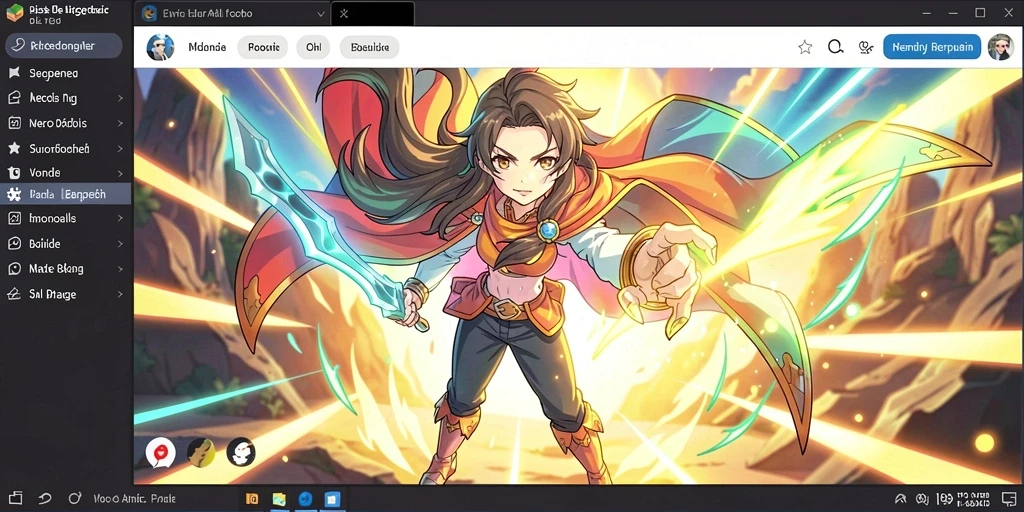
Task: Open the blue browser icon in the taskbar
Action: tap(305, 500)
